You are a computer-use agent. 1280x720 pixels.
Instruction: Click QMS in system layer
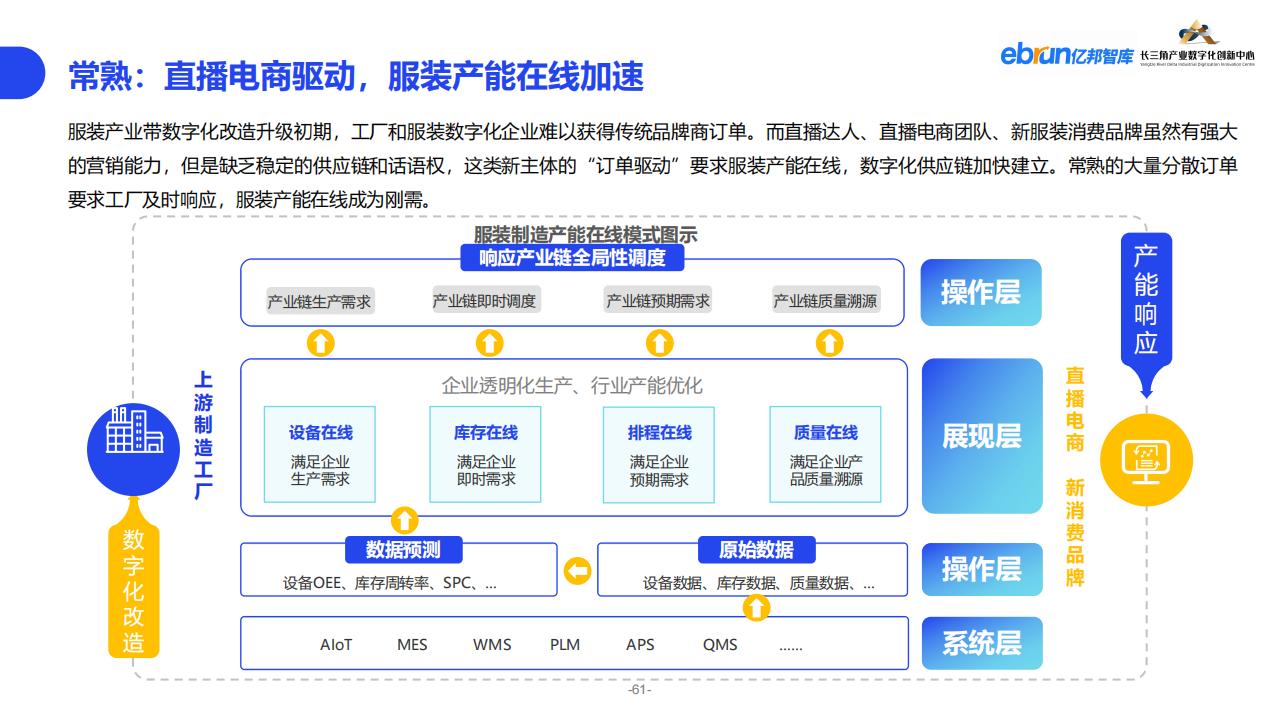click(720, 645)
